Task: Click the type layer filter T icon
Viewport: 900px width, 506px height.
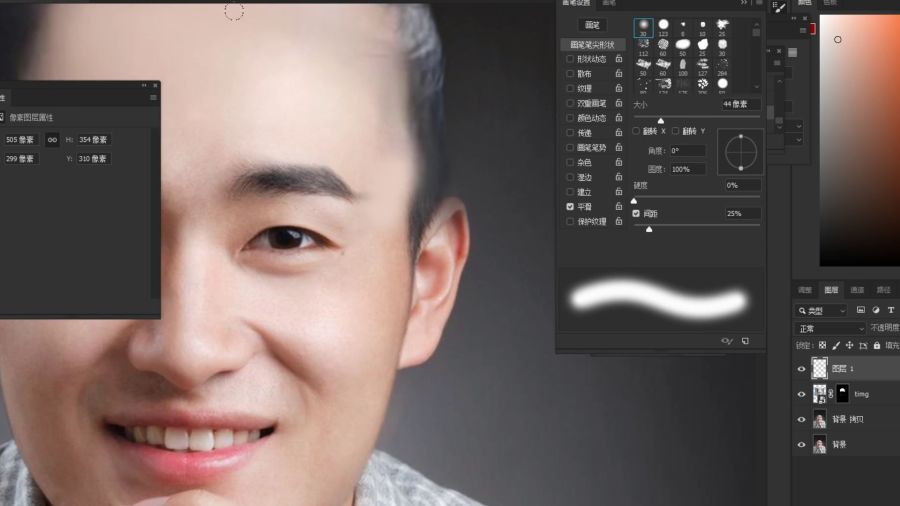Action: click(x=889, y=311)
